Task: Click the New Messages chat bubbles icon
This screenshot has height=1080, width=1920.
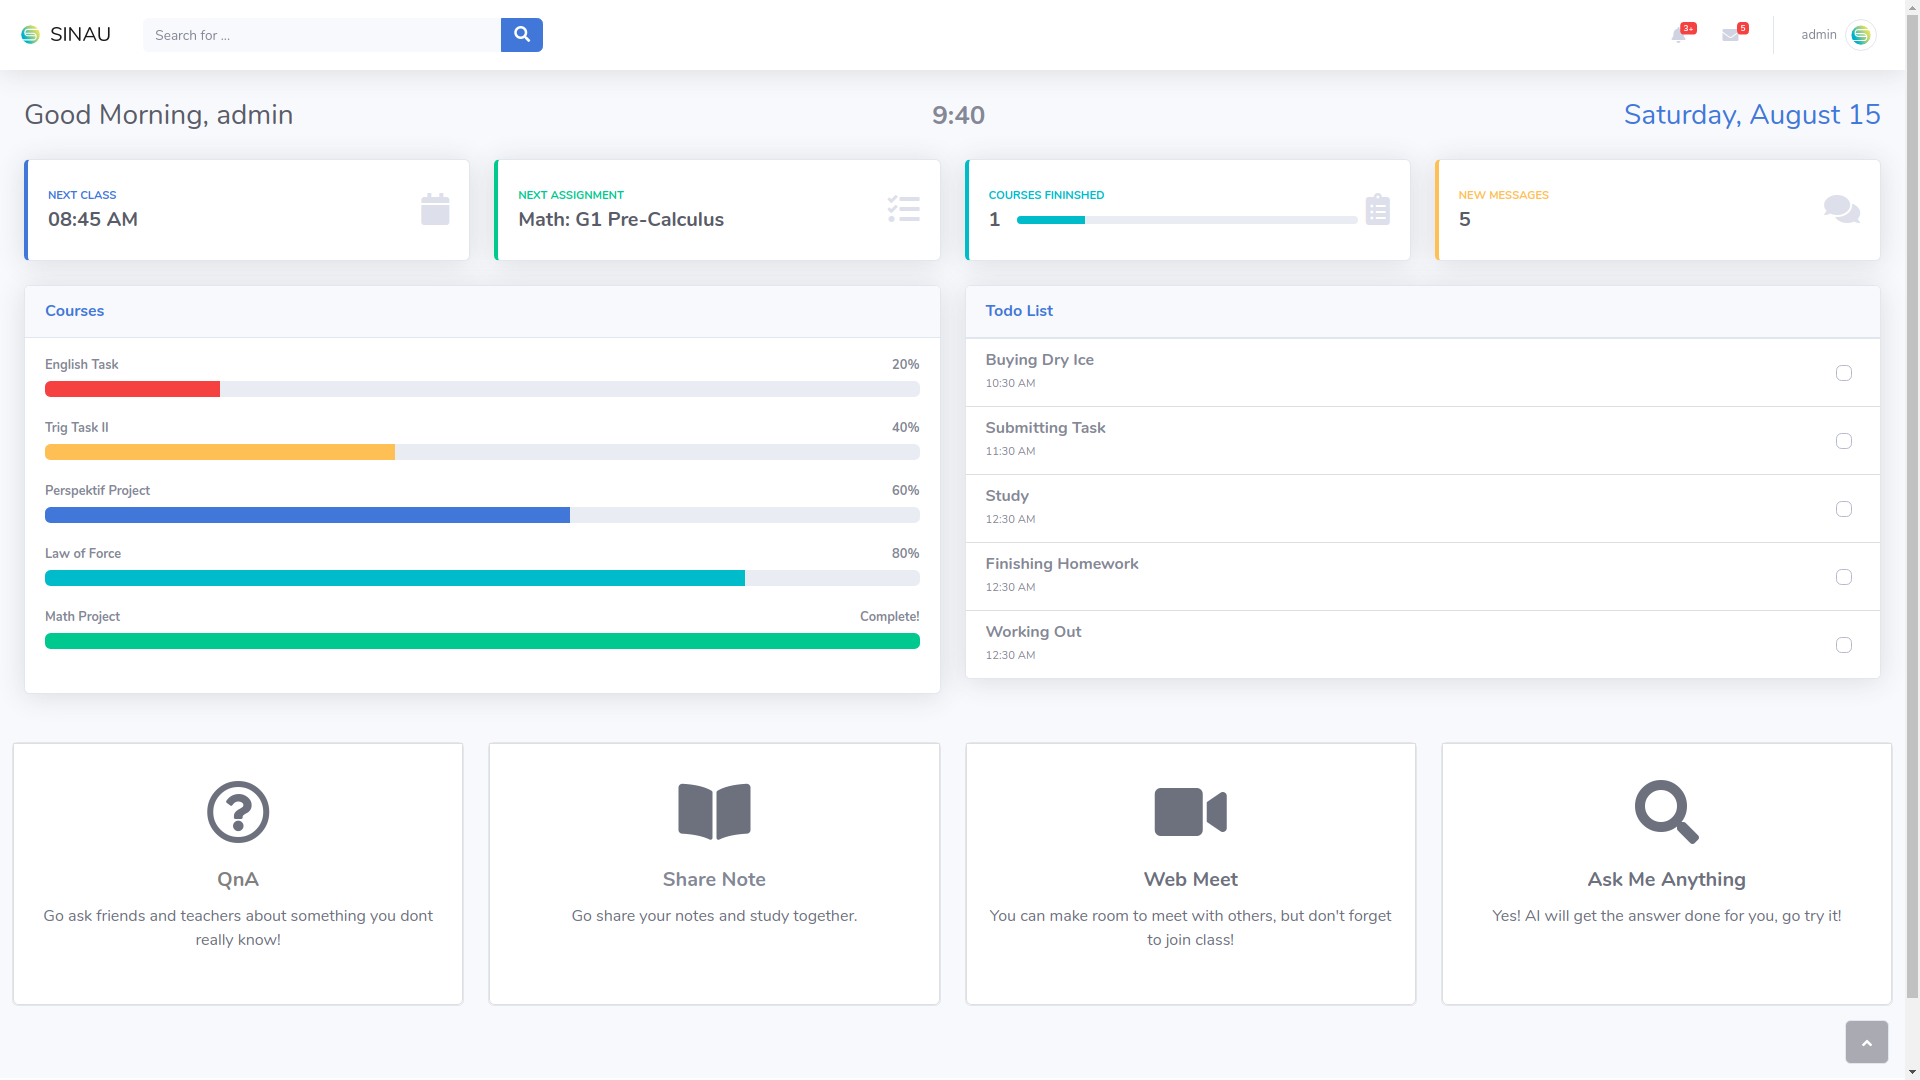Action: (x=1841, y=210)
